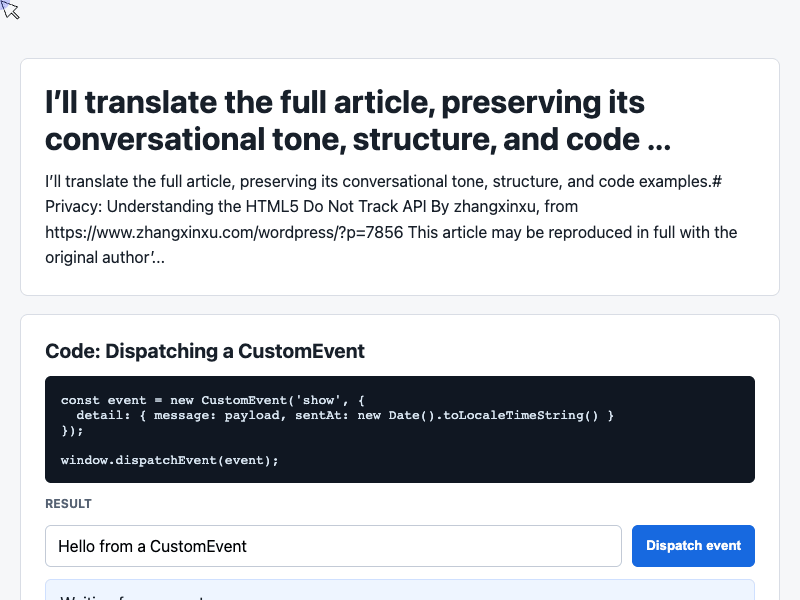
Task: Click the author name zhangxinxu in summary
Action: pyautogui.click(x=495, y=207)
